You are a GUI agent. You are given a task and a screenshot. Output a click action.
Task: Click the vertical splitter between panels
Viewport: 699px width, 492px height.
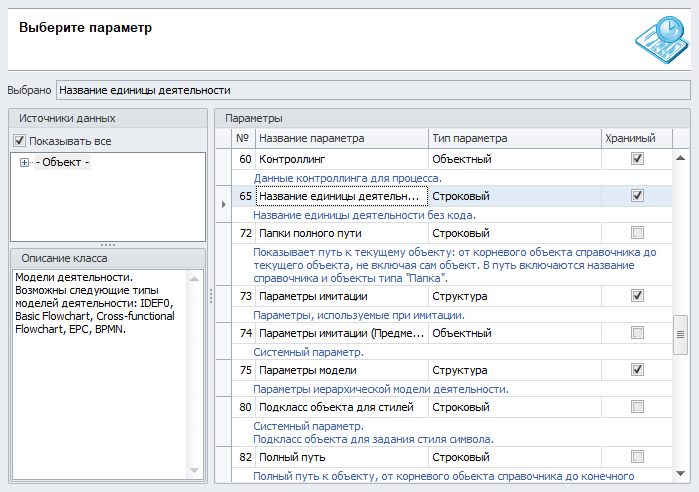[x=210, y=296]
